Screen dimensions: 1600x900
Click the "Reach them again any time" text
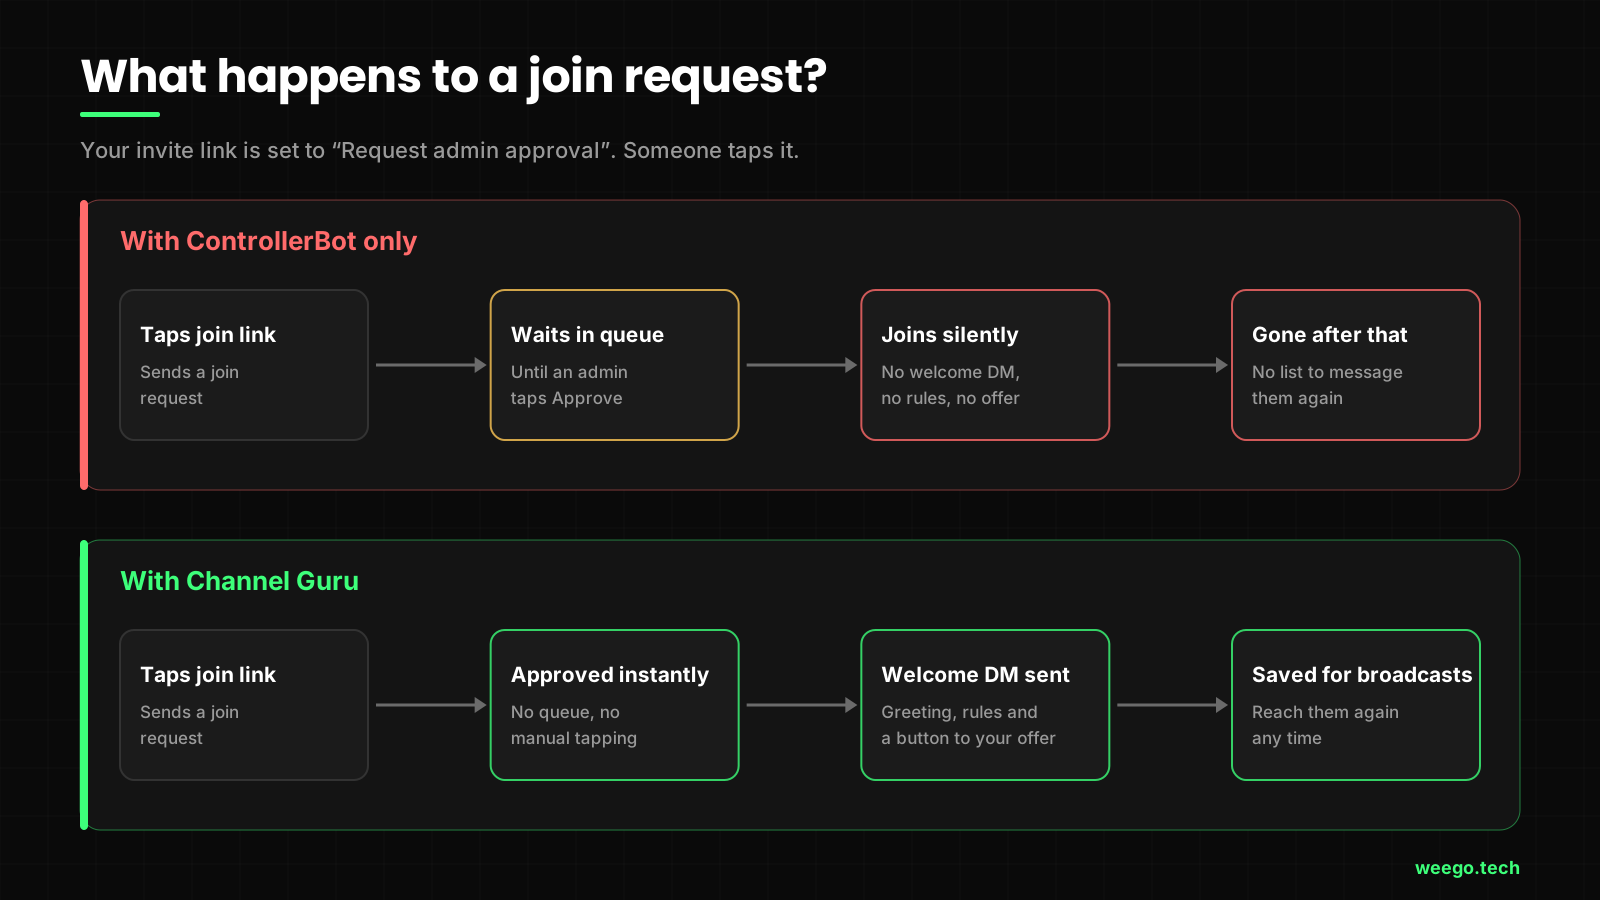pyautogui.click(x=1326, y=725)
